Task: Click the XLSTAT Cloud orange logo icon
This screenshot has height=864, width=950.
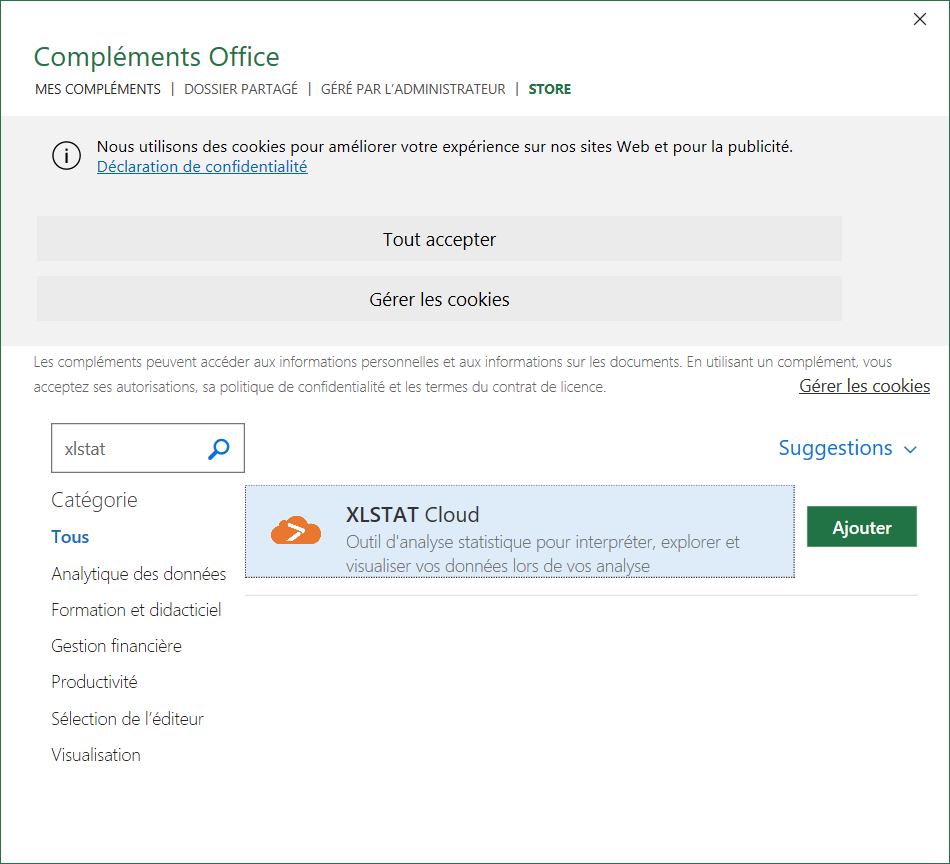Action: point(296,531)
